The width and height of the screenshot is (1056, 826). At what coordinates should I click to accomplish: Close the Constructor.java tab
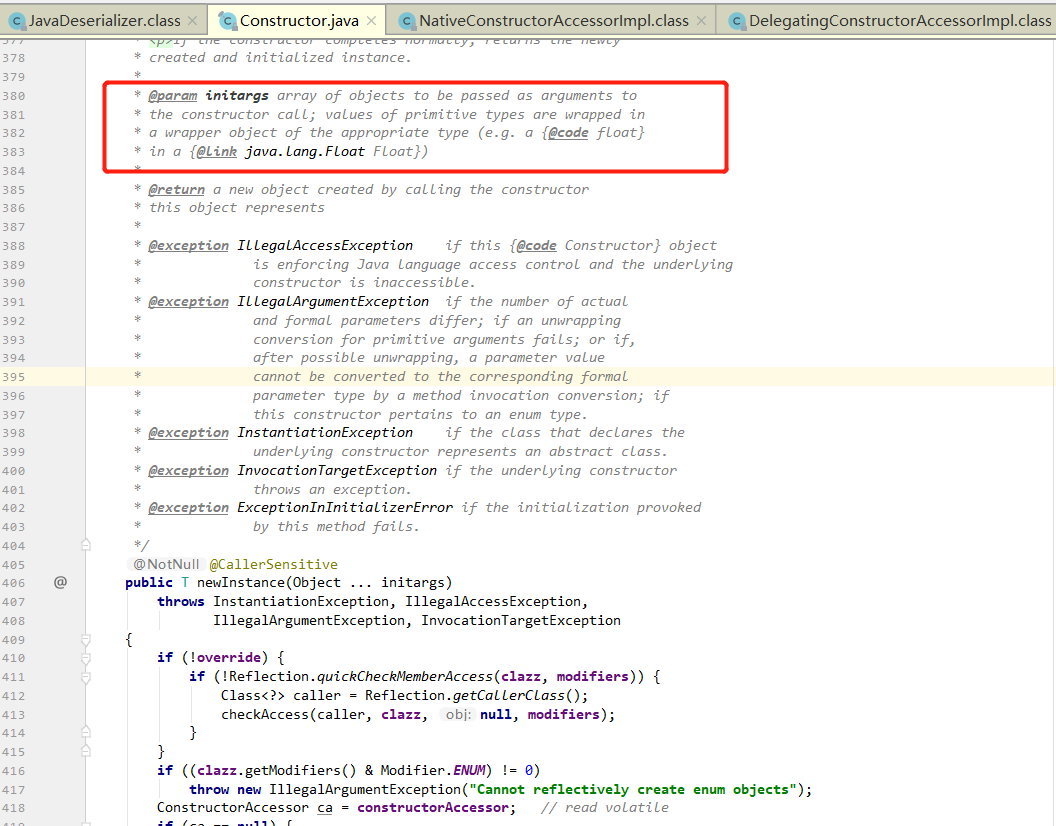pos(372,20)
